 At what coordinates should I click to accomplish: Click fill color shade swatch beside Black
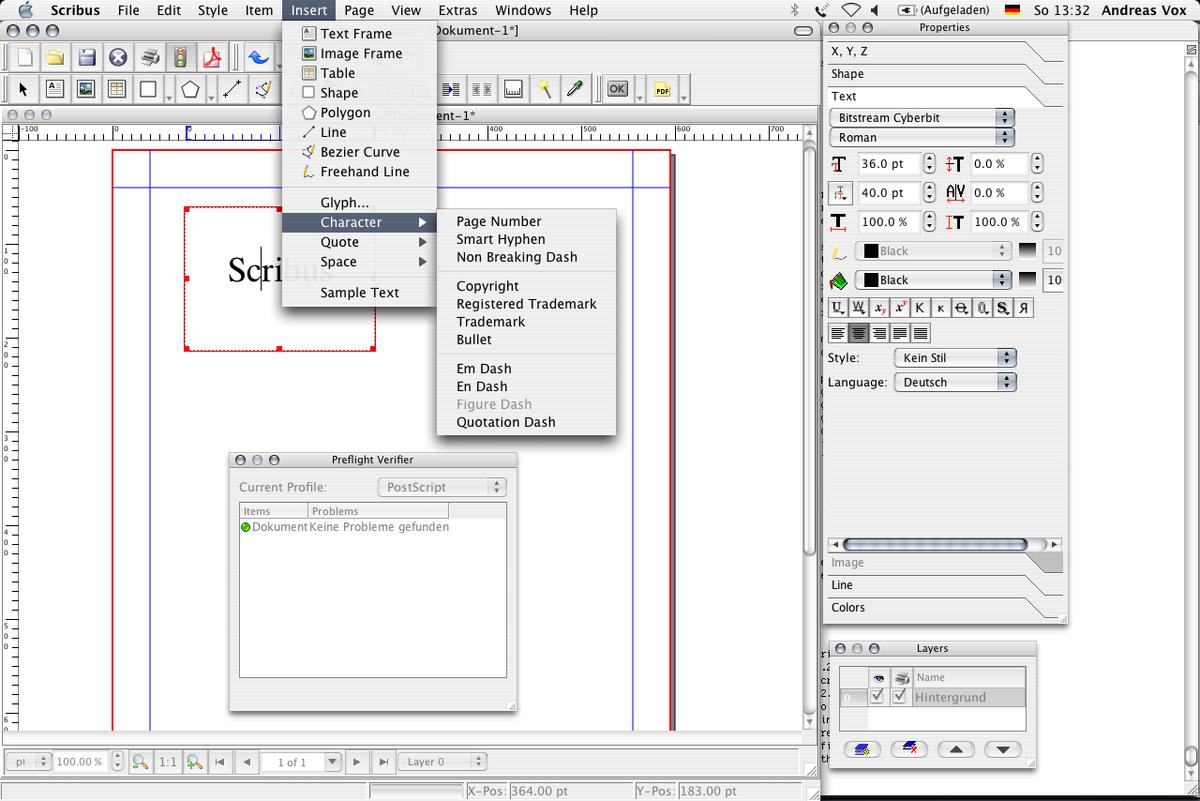(1027, 280)
